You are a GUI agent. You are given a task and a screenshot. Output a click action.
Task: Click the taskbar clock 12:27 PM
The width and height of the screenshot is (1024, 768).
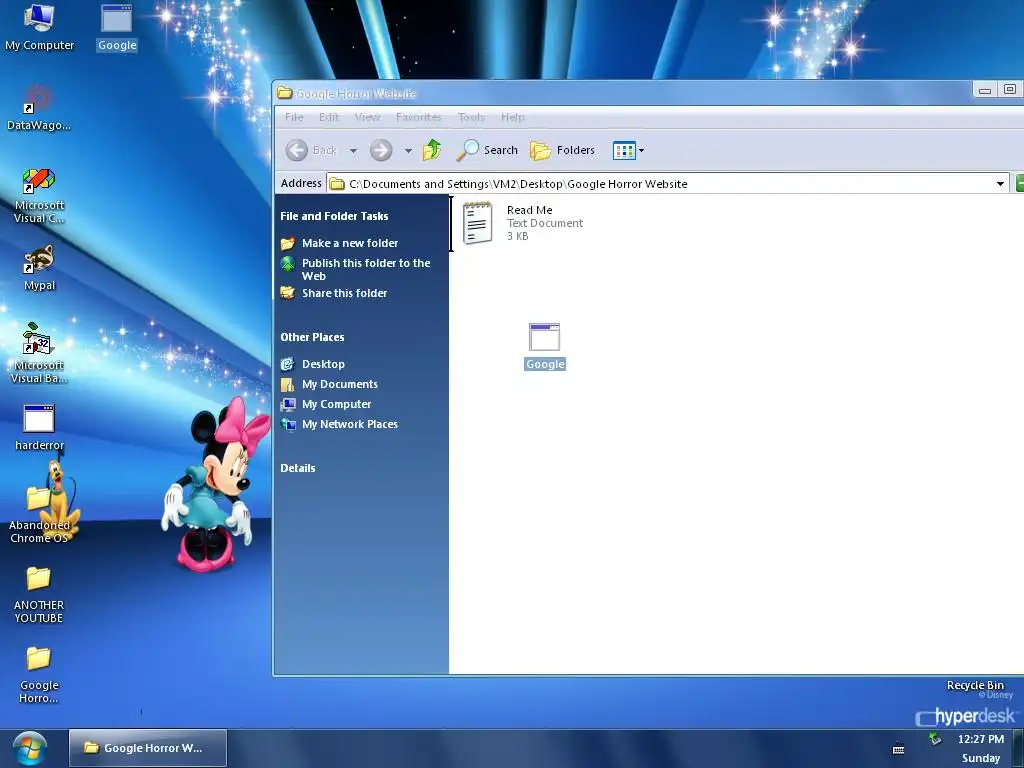980,739
